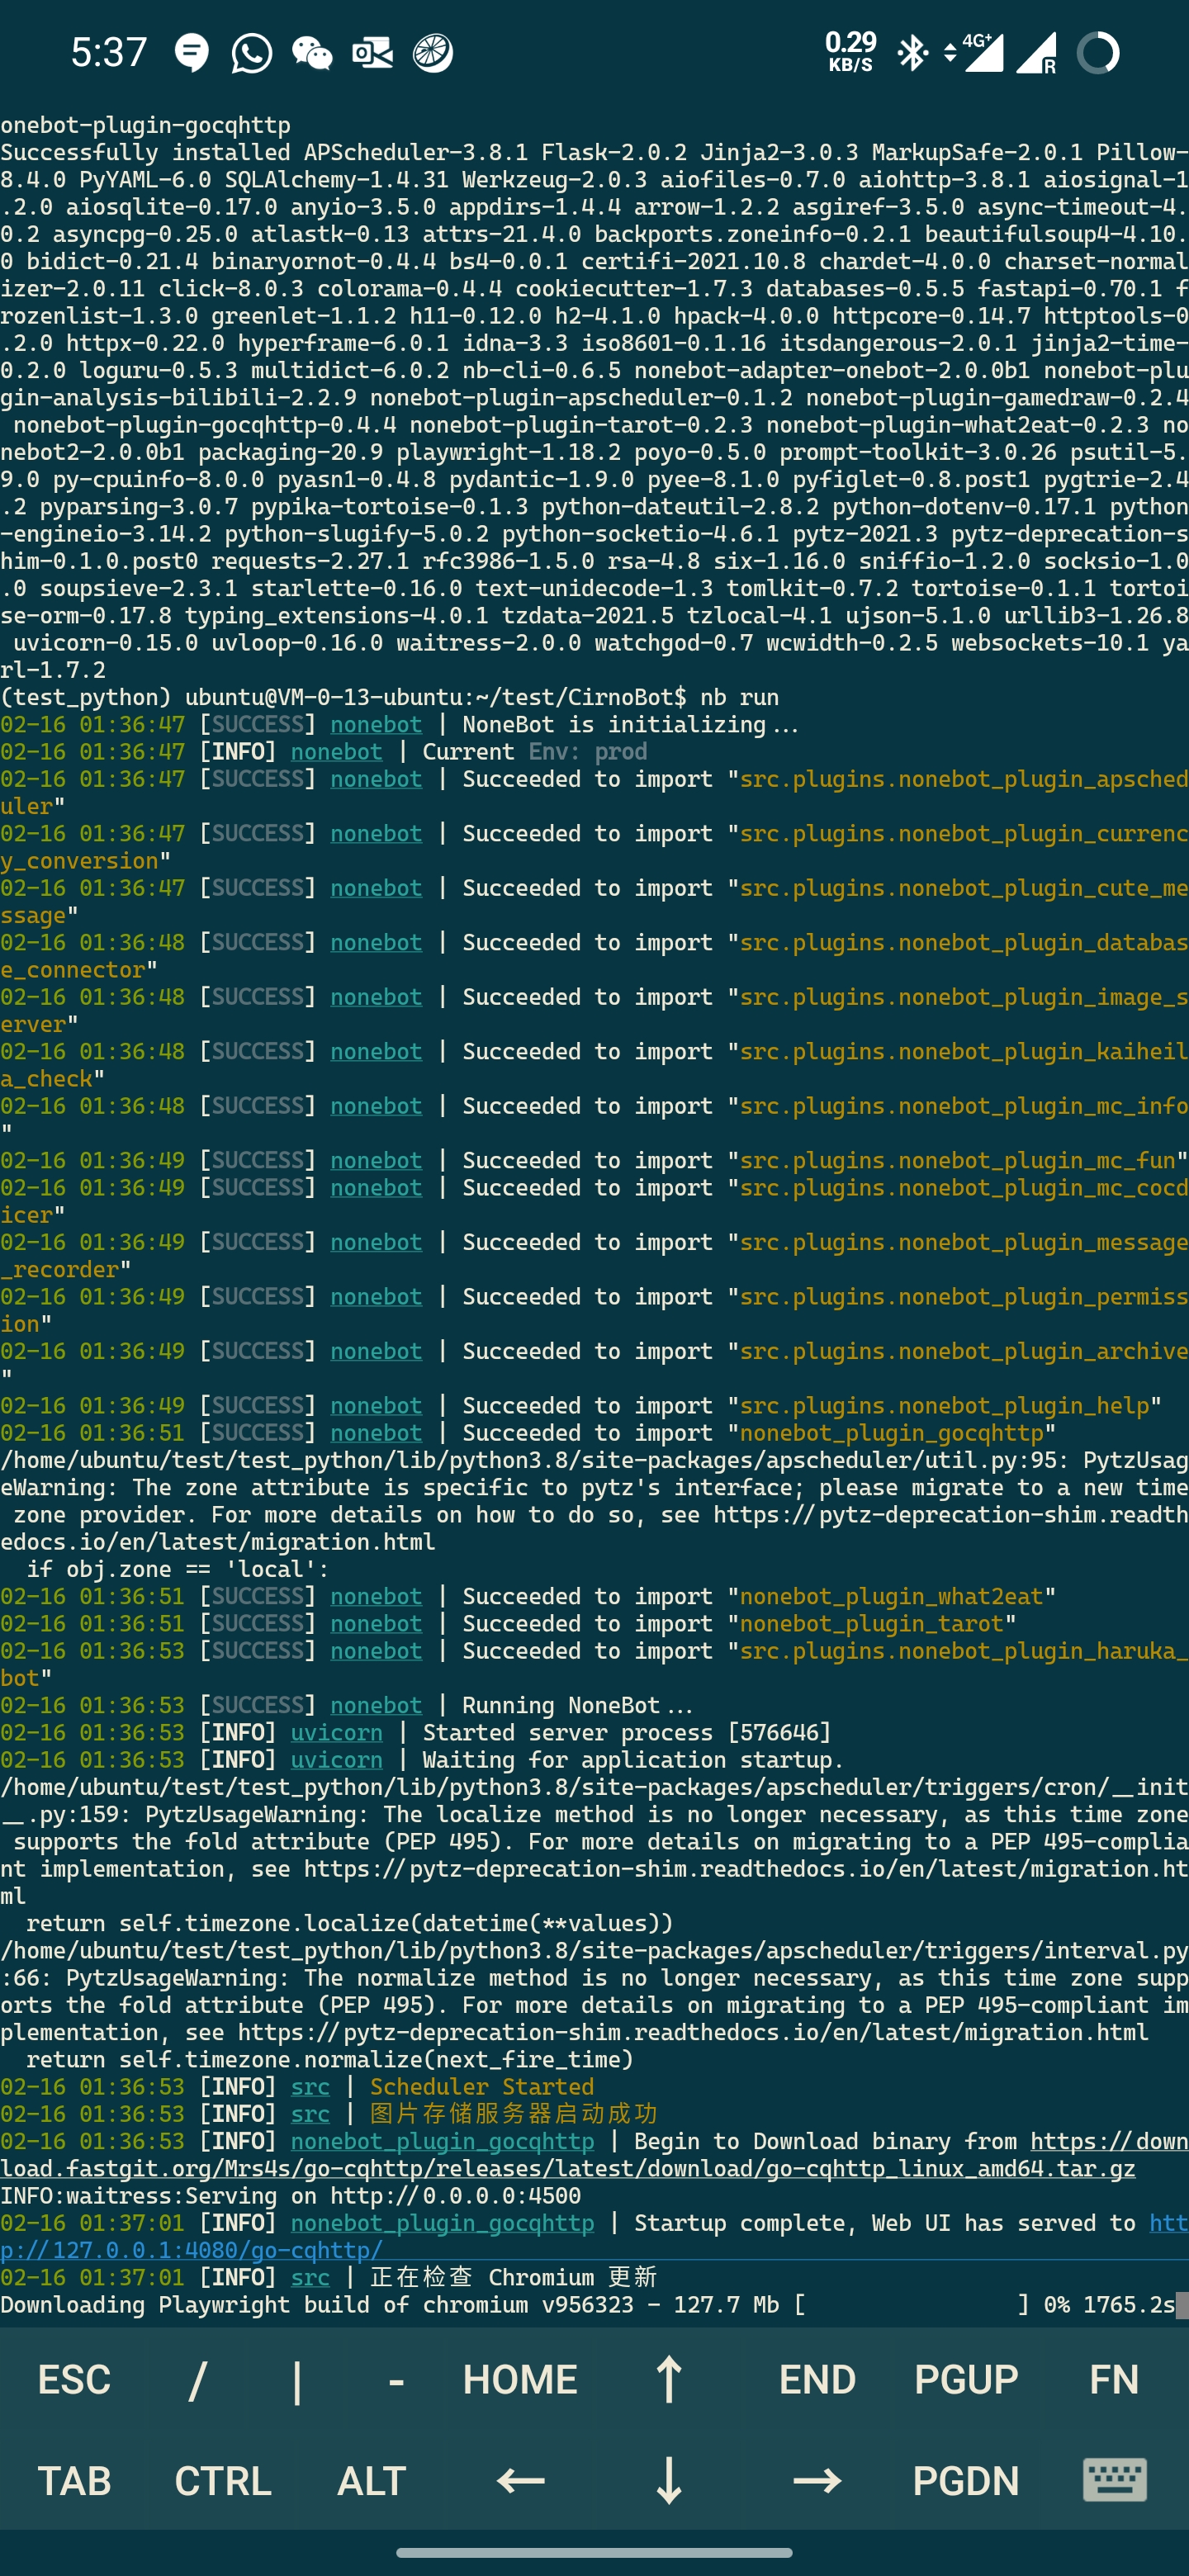This screenshot has width=1189, height=2576.
Task: Tap the 4G+ signal strength icon
Action: tap(983, 52)
